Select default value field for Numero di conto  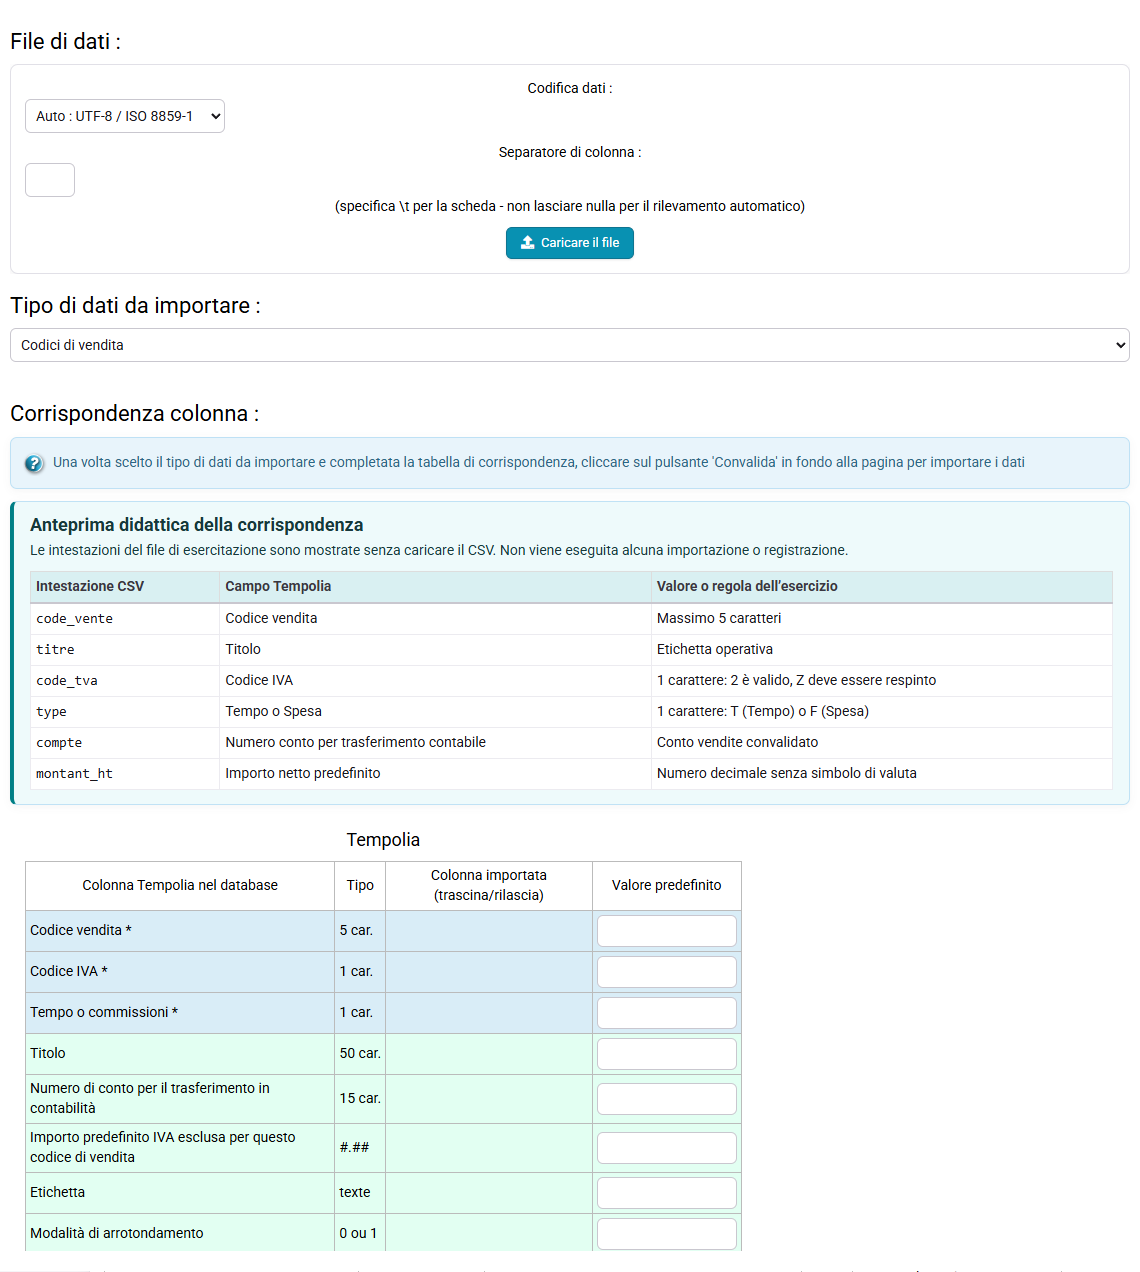[x=667, y=1099]
